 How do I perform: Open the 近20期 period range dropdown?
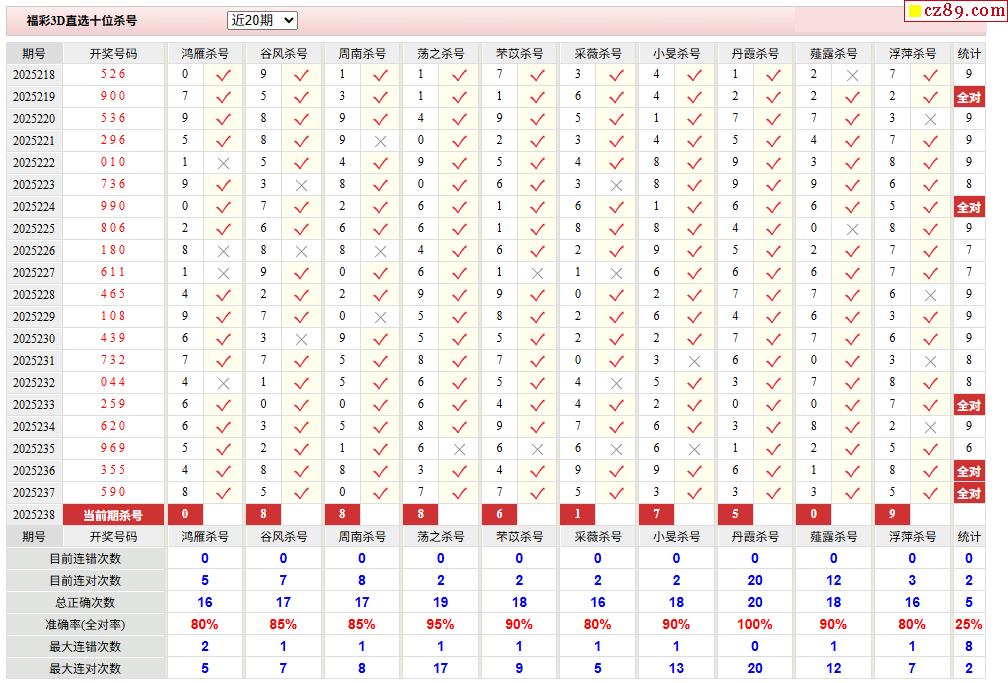pos(262,21)
